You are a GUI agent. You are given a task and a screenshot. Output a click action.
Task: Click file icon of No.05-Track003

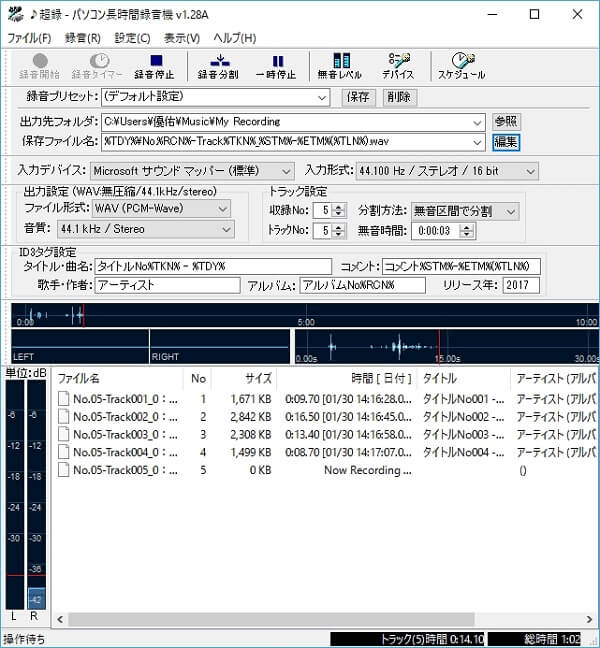(63, 434)
